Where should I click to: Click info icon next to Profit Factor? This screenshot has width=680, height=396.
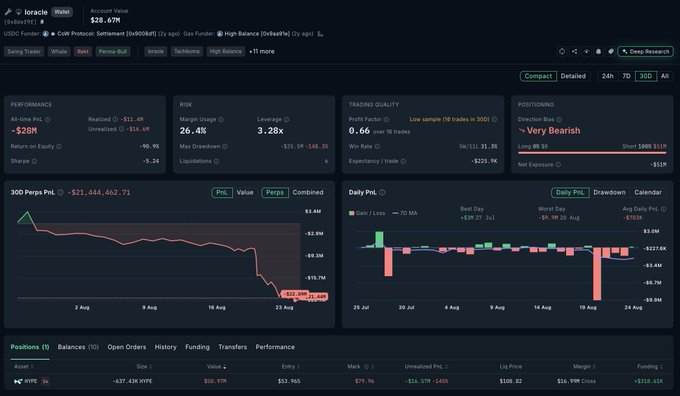pyautogui.click(x=386, y=119)
